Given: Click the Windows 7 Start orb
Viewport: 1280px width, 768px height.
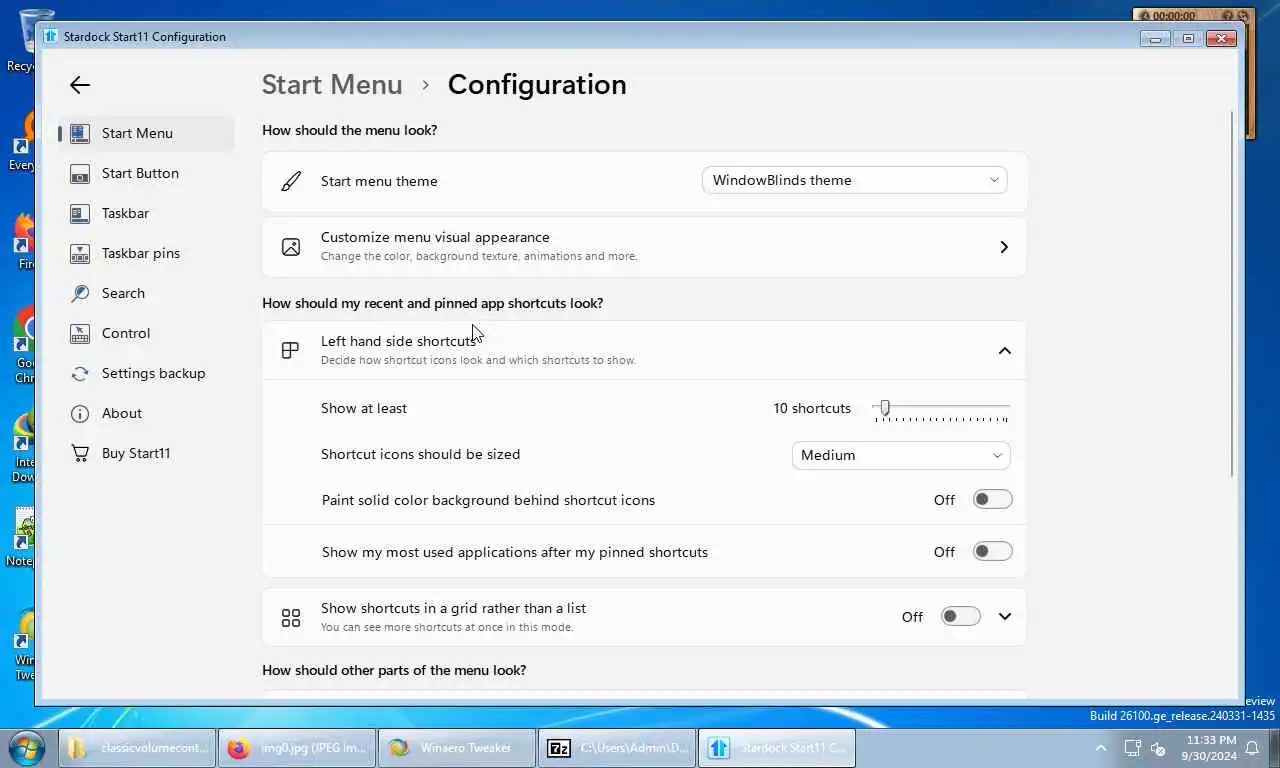Looking at the screenshot, I should pyautogui.click(x=26, y=747).
